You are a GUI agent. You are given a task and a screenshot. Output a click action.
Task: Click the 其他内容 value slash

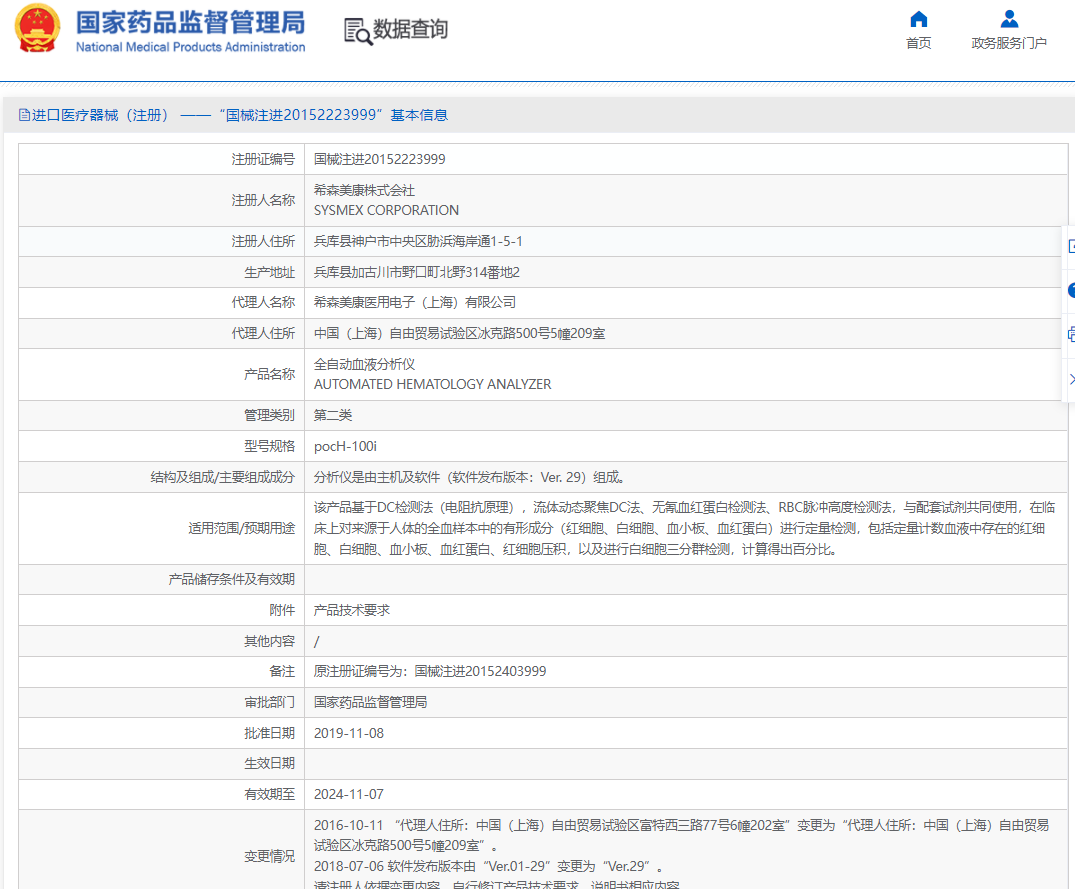pyautogui.click(x=316, y=642)
